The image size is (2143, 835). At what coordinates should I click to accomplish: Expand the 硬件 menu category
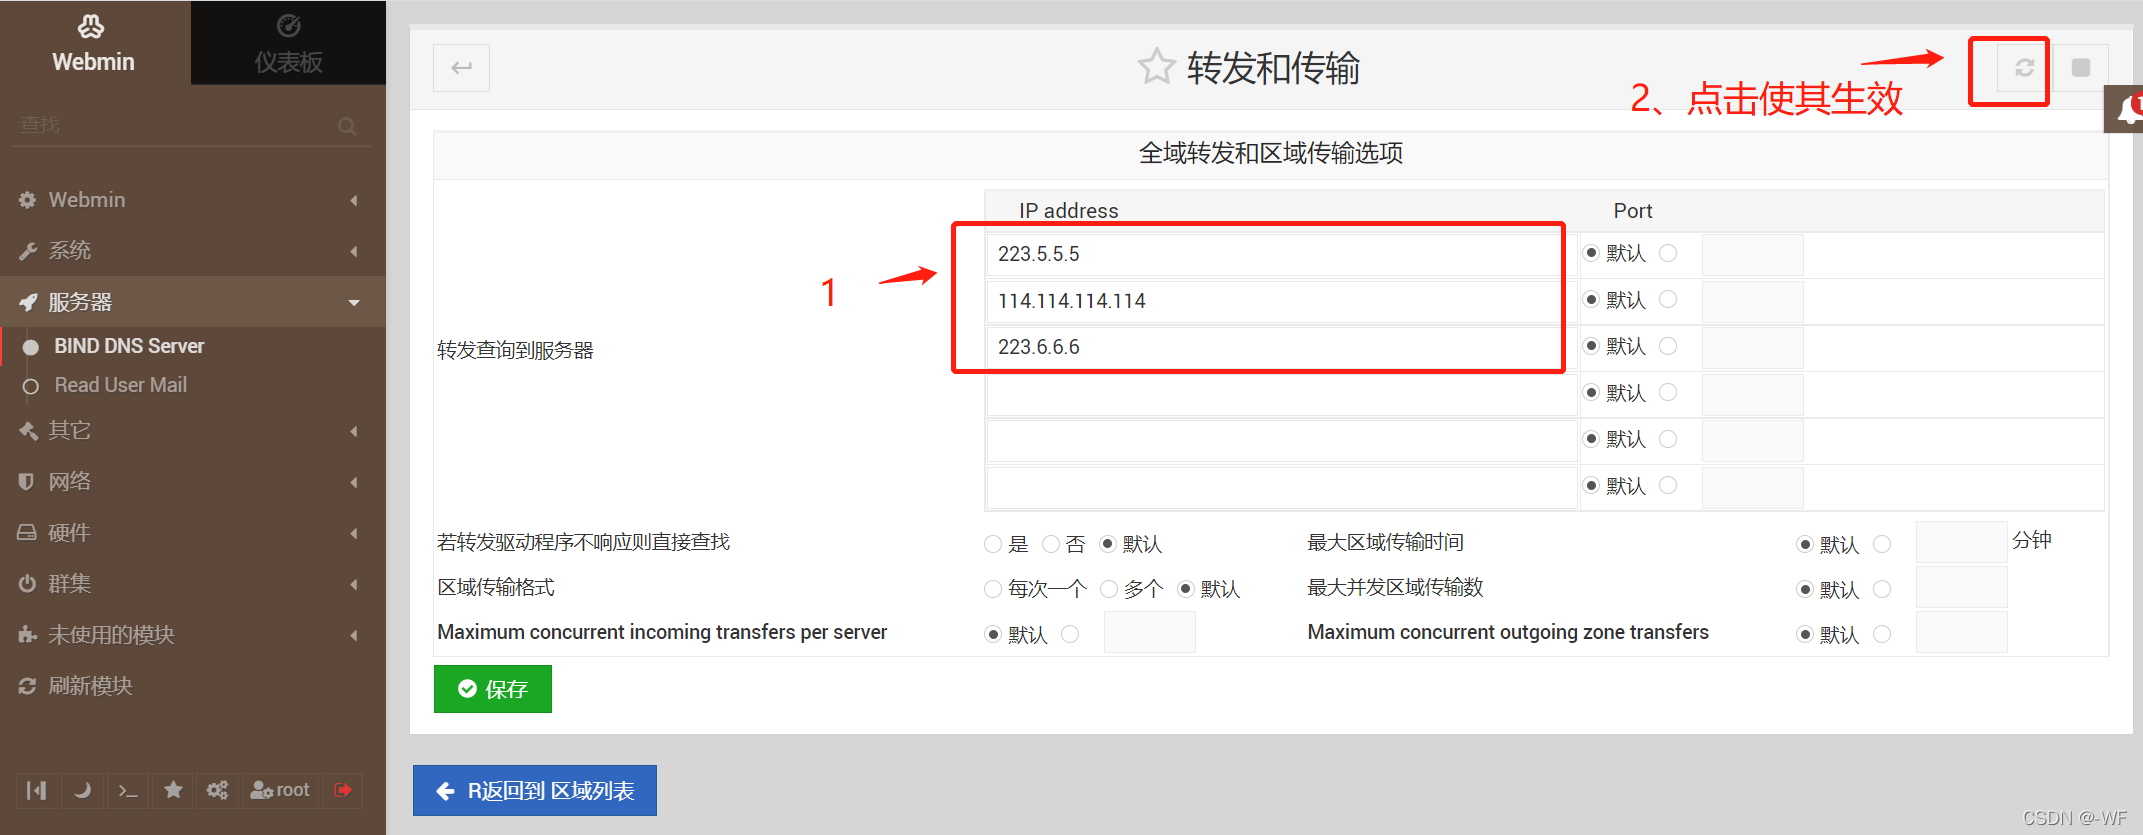pos(193,533)
